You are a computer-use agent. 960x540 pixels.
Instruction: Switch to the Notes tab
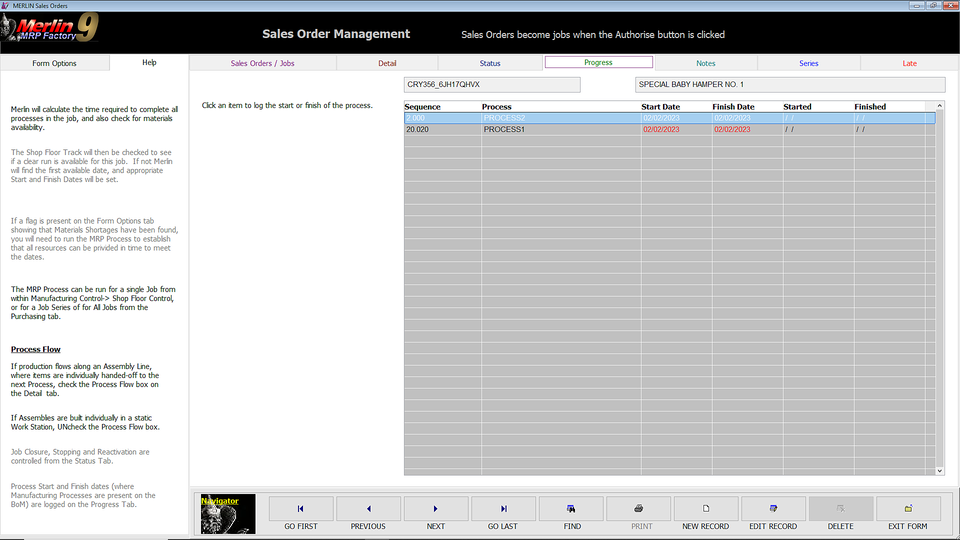(705, 63)
